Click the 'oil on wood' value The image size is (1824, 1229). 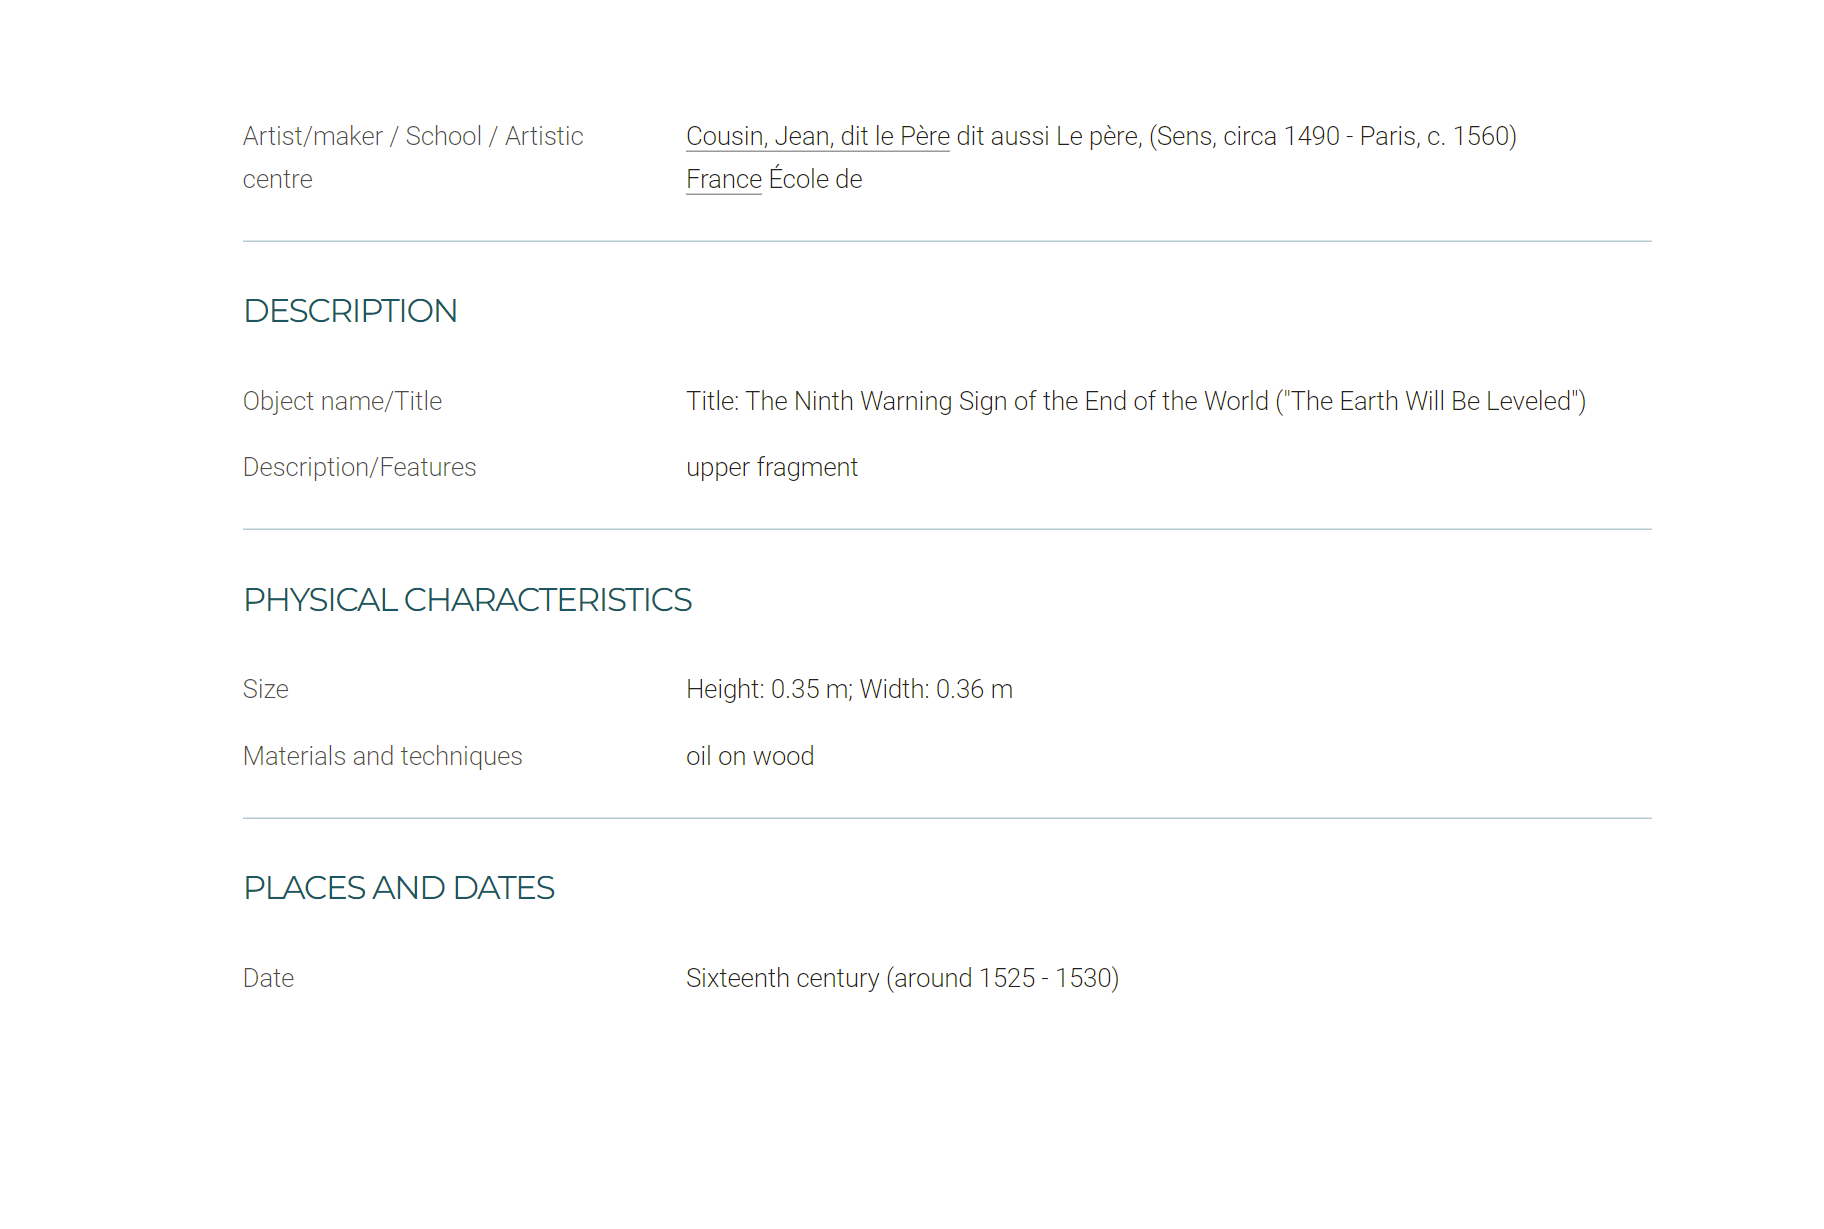pos(750,756)
